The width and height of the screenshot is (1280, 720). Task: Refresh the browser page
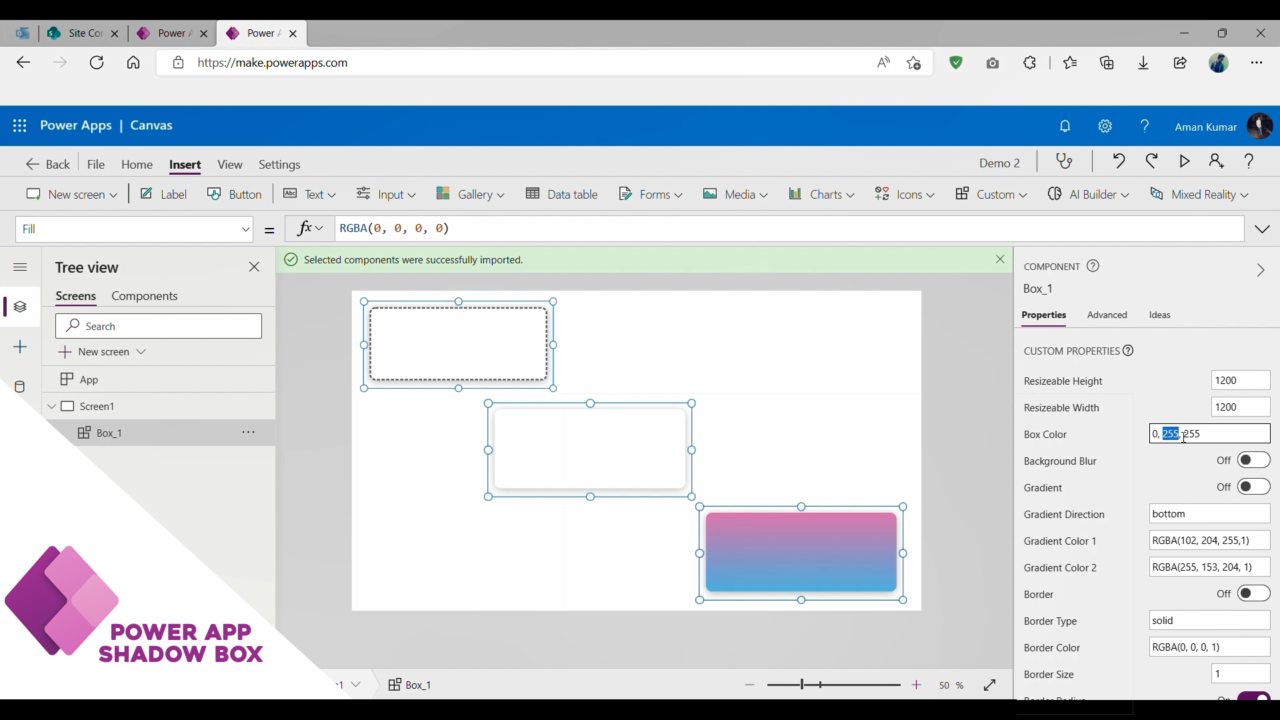96,62
